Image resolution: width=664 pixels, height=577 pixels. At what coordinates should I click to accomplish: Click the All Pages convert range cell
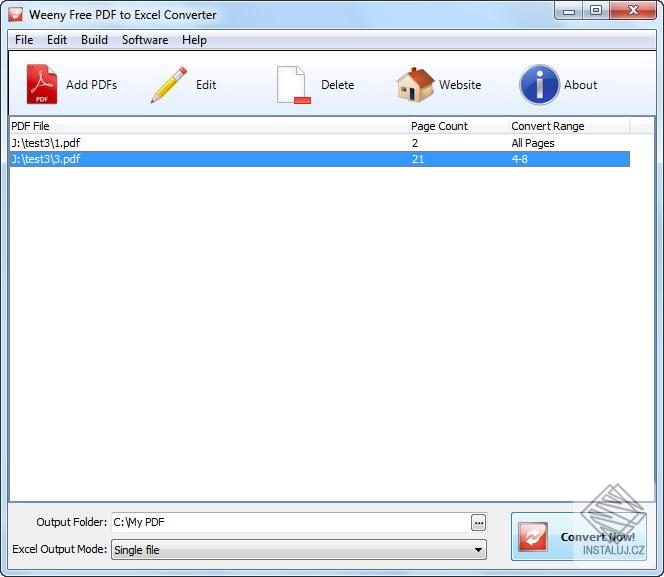coord(533,143)
